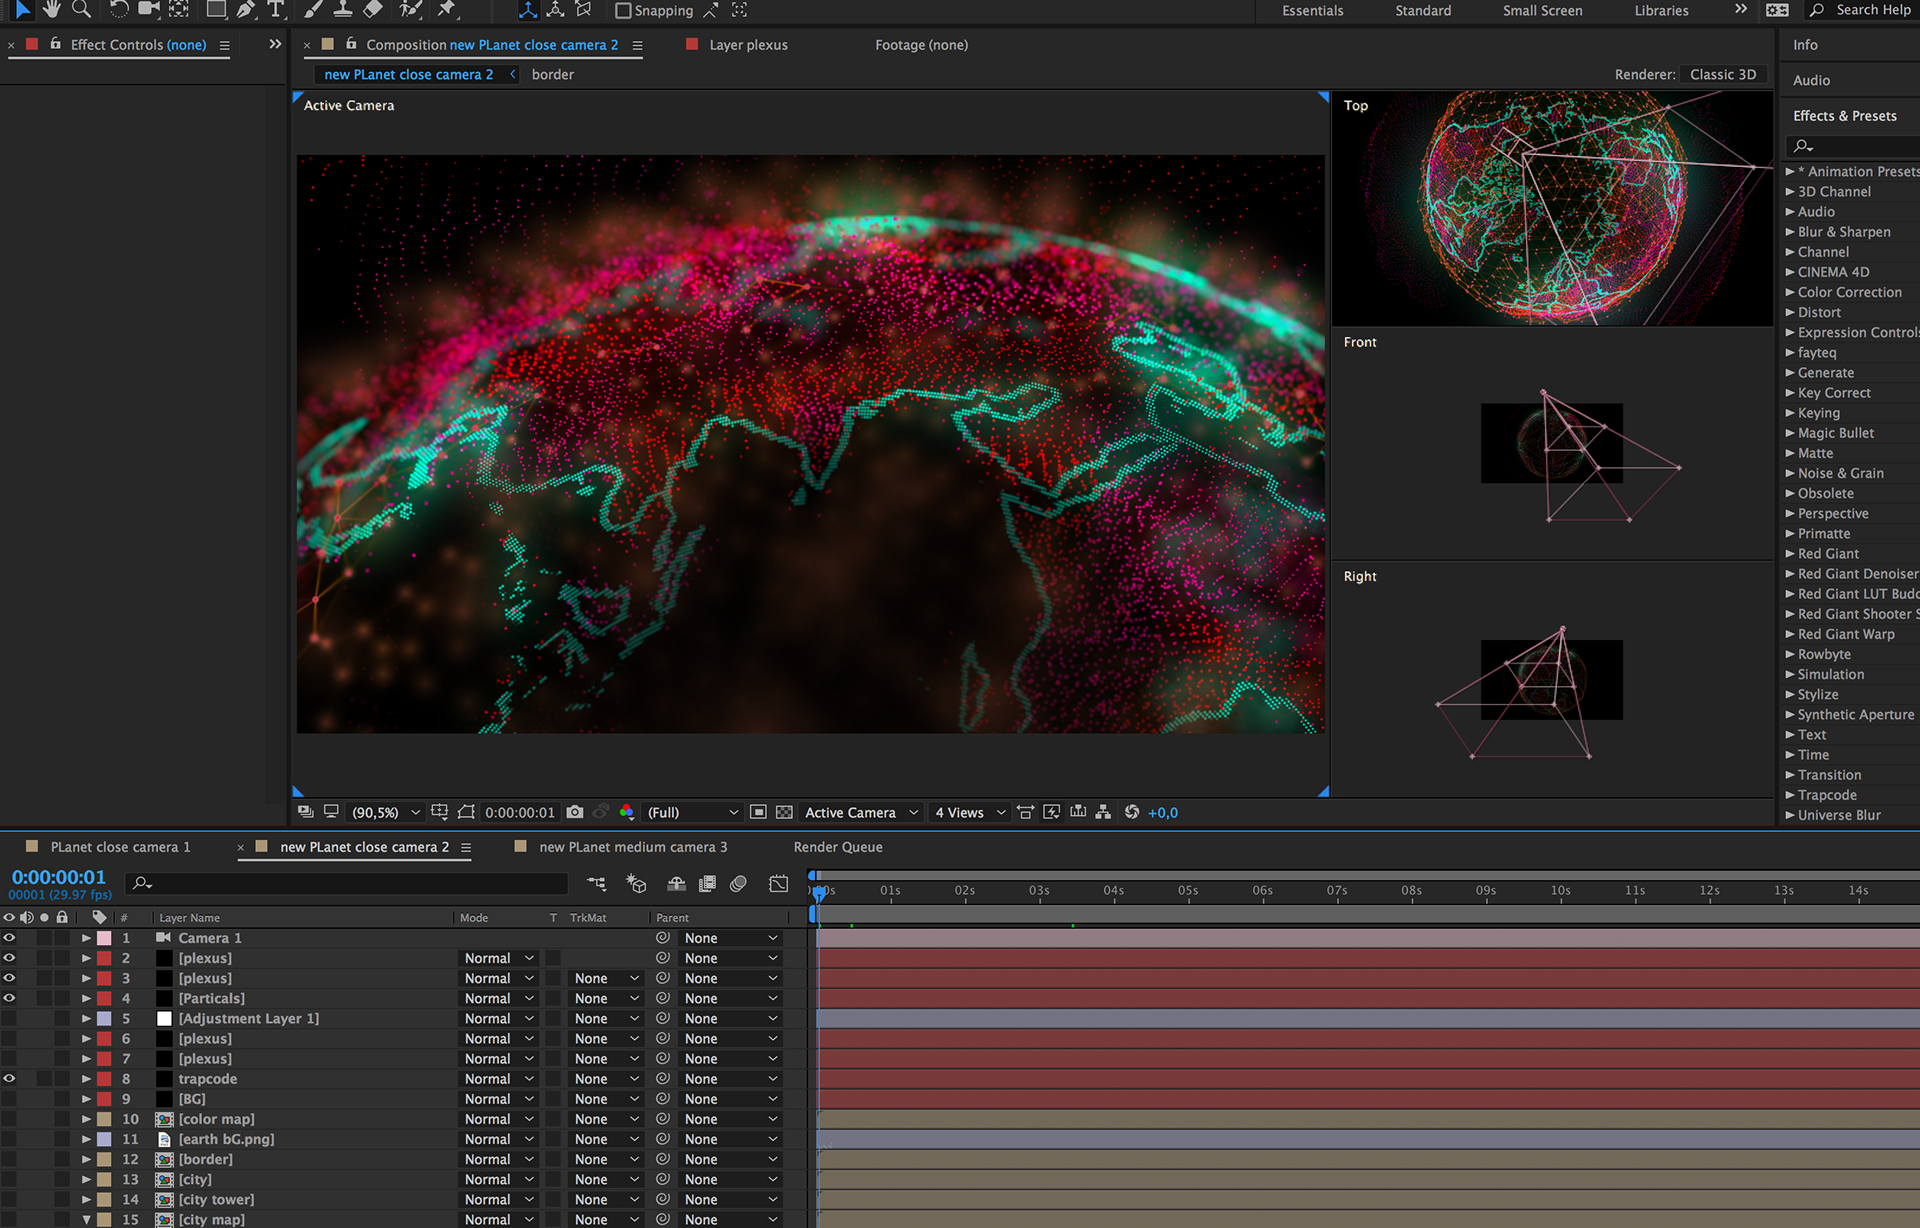Screen dimensions: 1920x1228
Task: Click the pink label swatch of Camera 1
Action: [104, 938]
